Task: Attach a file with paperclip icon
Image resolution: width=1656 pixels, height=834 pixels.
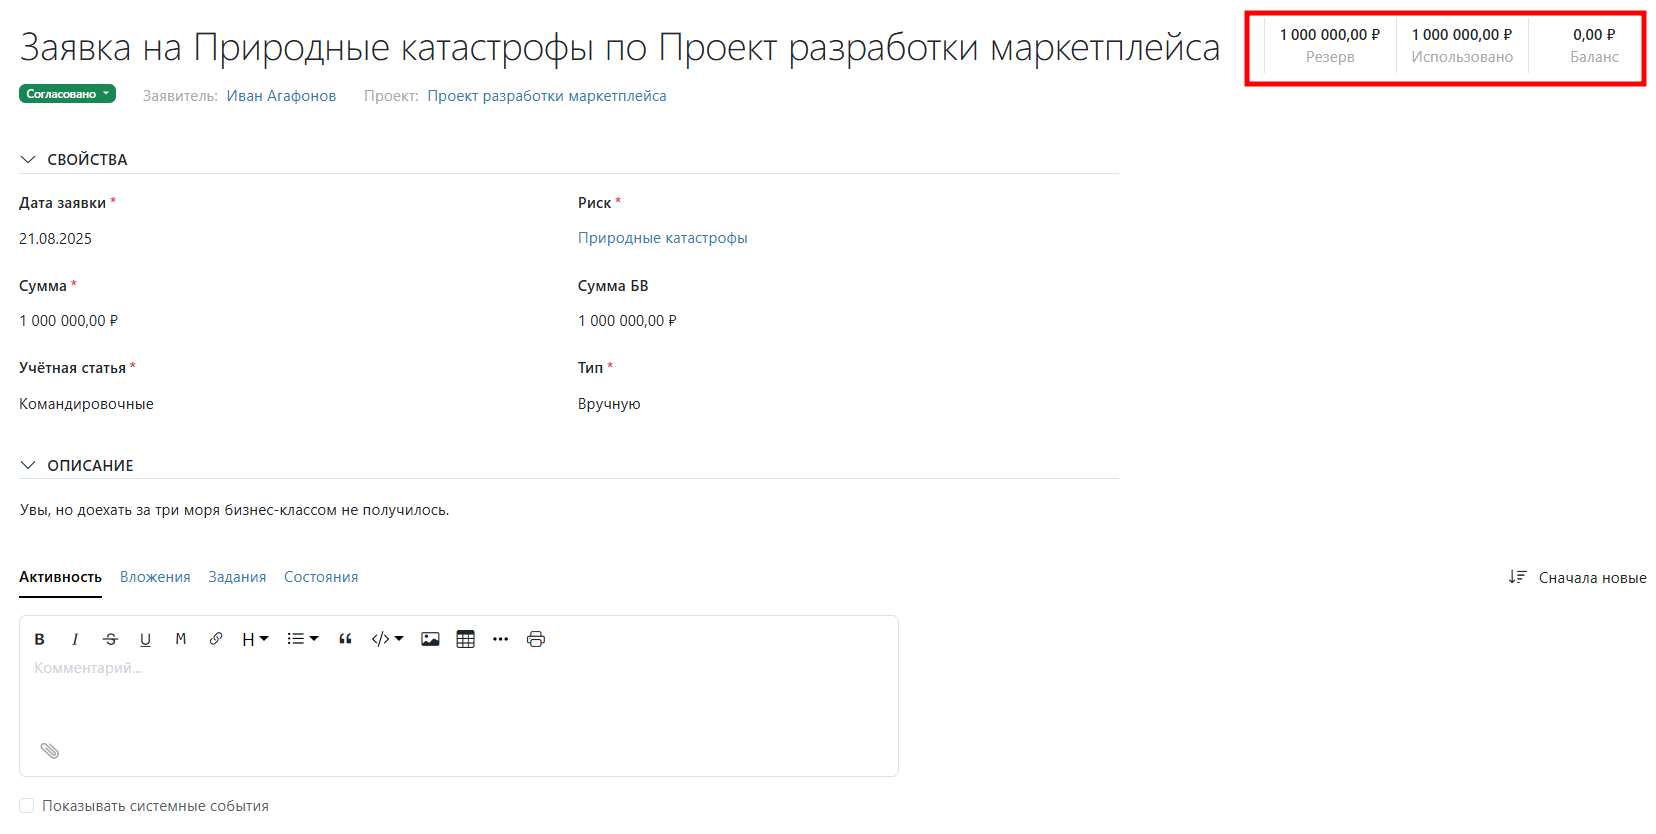Action: pos(50,750)
